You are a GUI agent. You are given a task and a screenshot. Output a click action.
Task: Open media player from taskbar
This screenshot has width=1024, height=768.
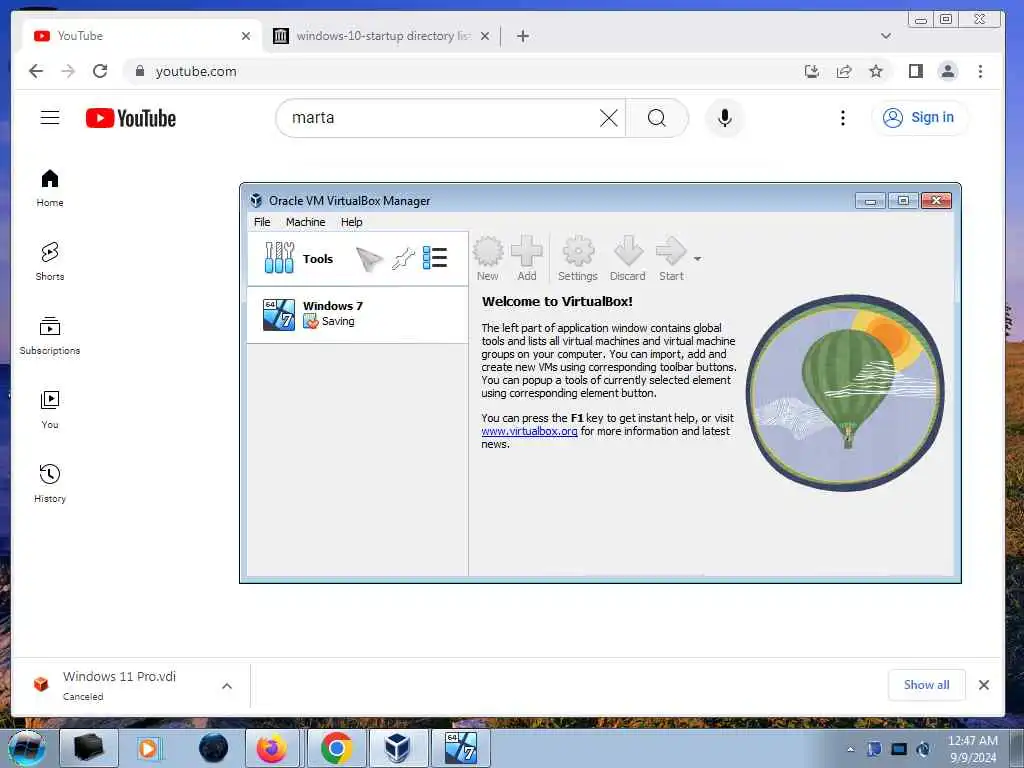click(x=148, y=748)
